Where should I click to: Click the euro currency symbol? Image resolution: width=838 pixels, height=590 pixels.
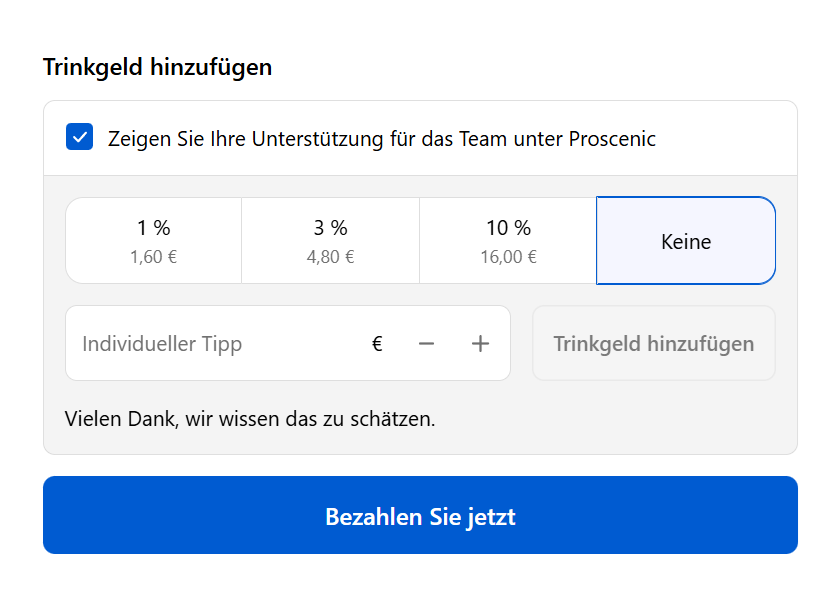[377, 344]
